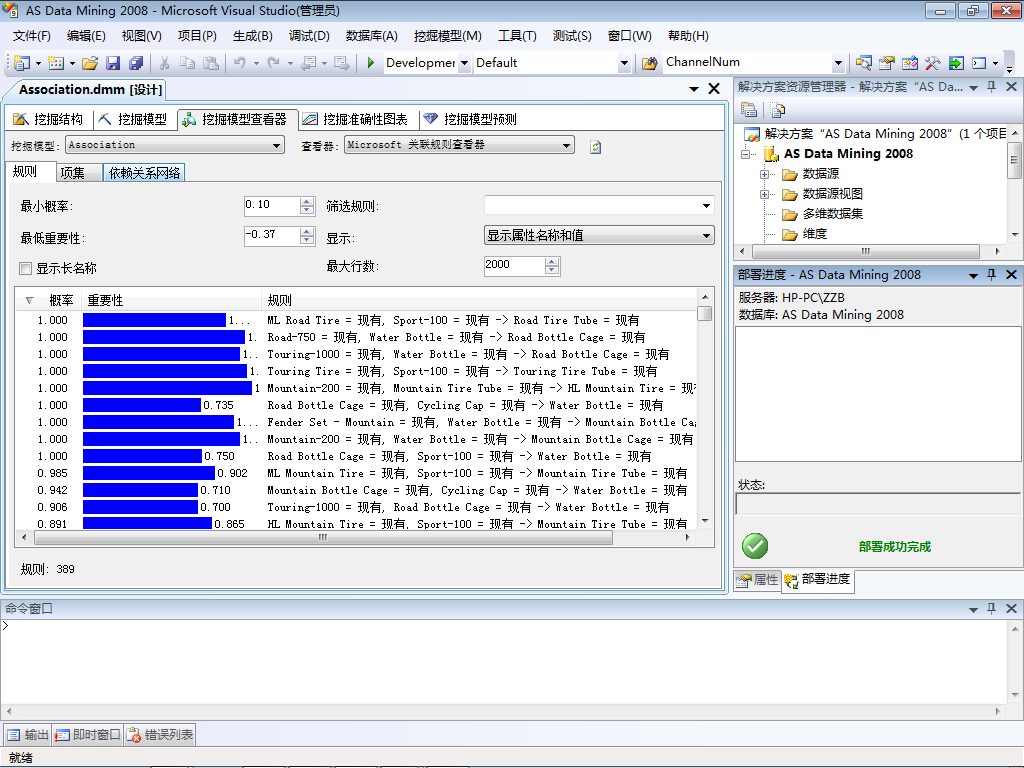Enable the 显示长名称 checkbox
1024x768 pixels.
pos(25,268)
